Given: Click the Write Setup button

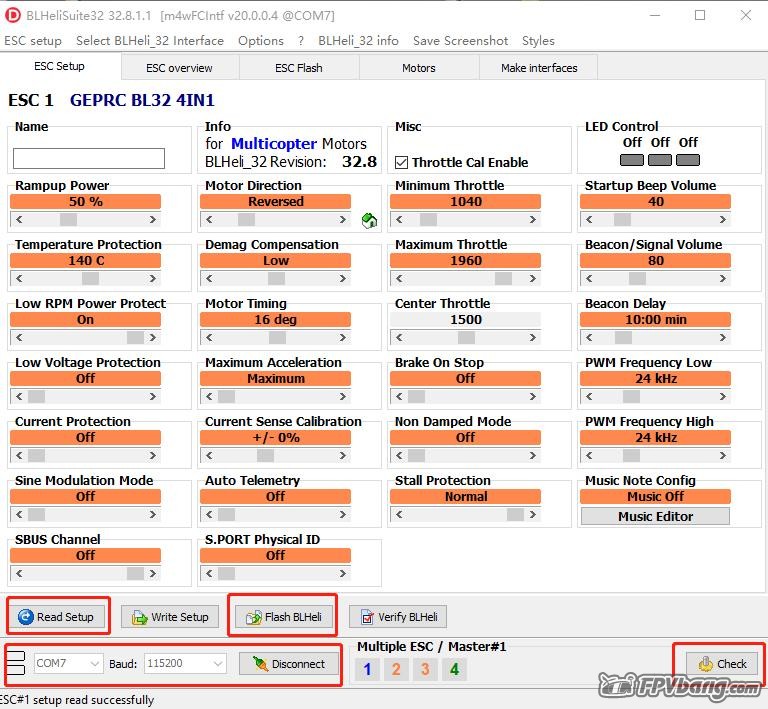Looking at the screenshot, I should click(170, 617).
